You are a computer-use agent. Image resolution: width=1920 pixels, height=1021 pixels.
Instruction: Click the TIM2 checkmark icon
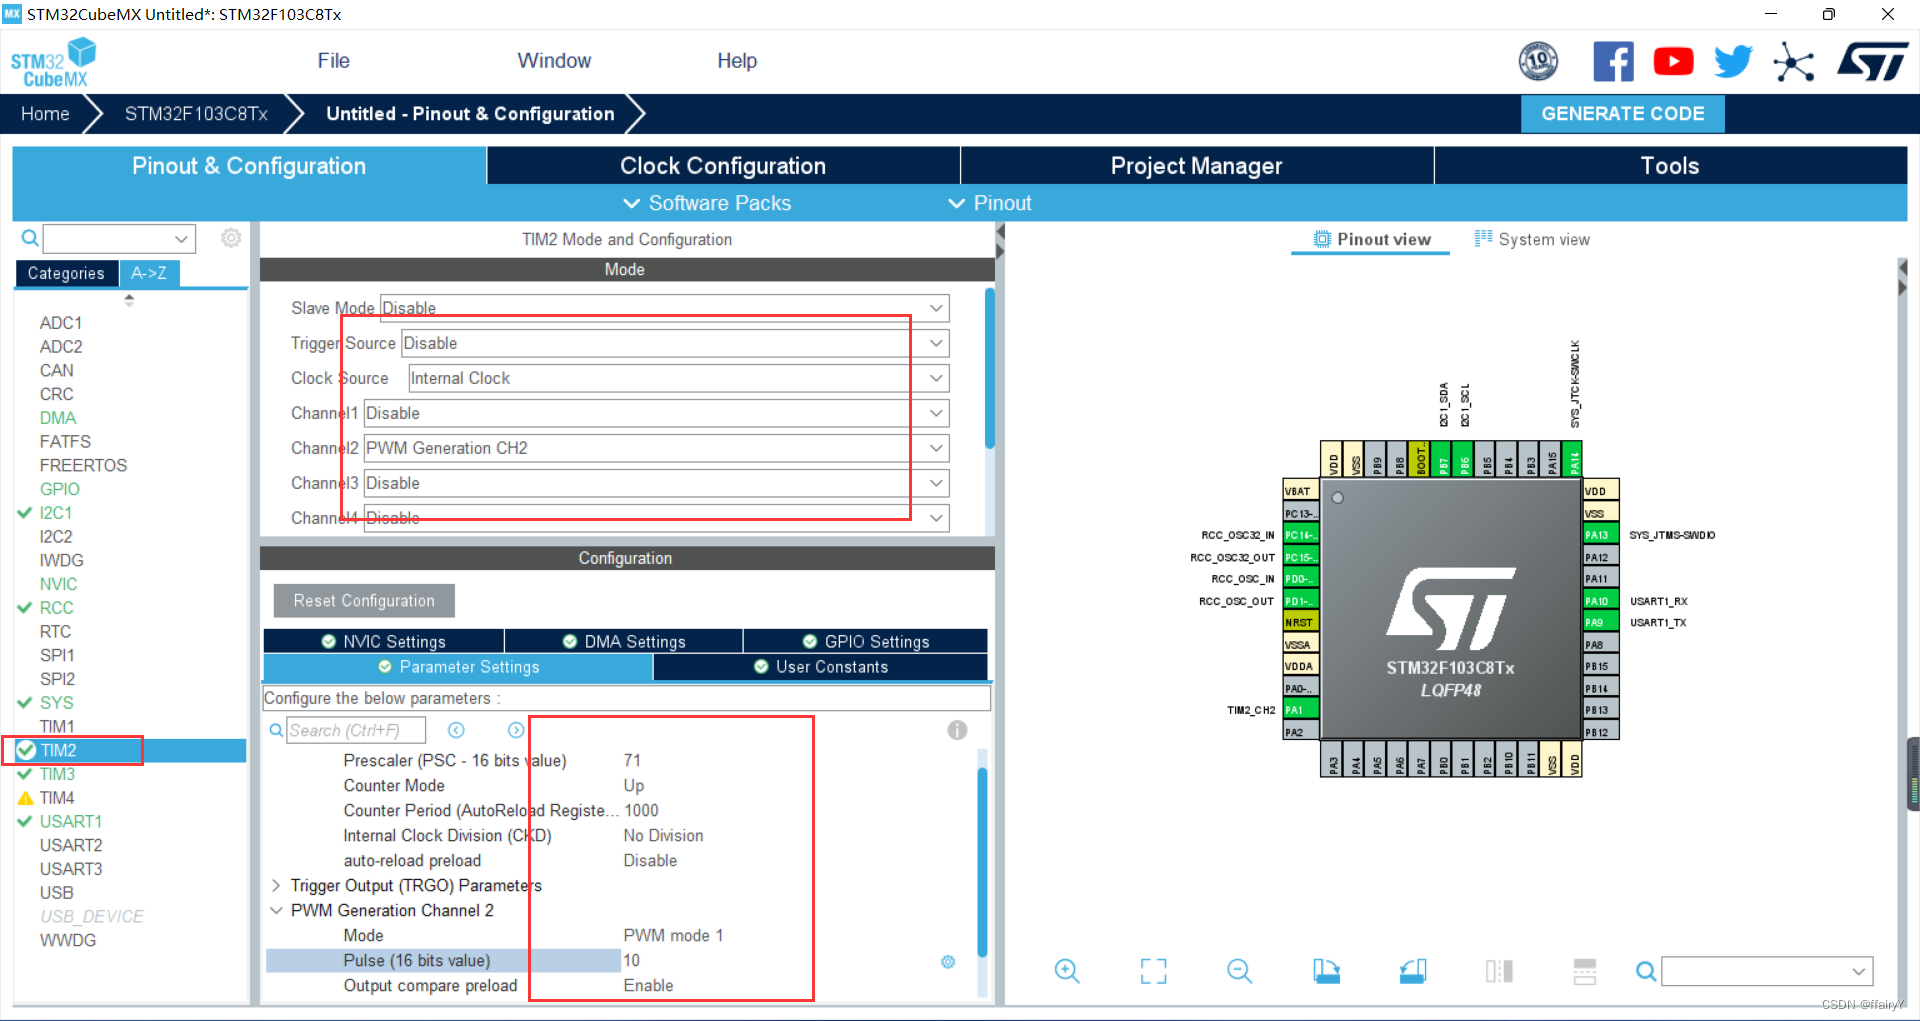26,750
